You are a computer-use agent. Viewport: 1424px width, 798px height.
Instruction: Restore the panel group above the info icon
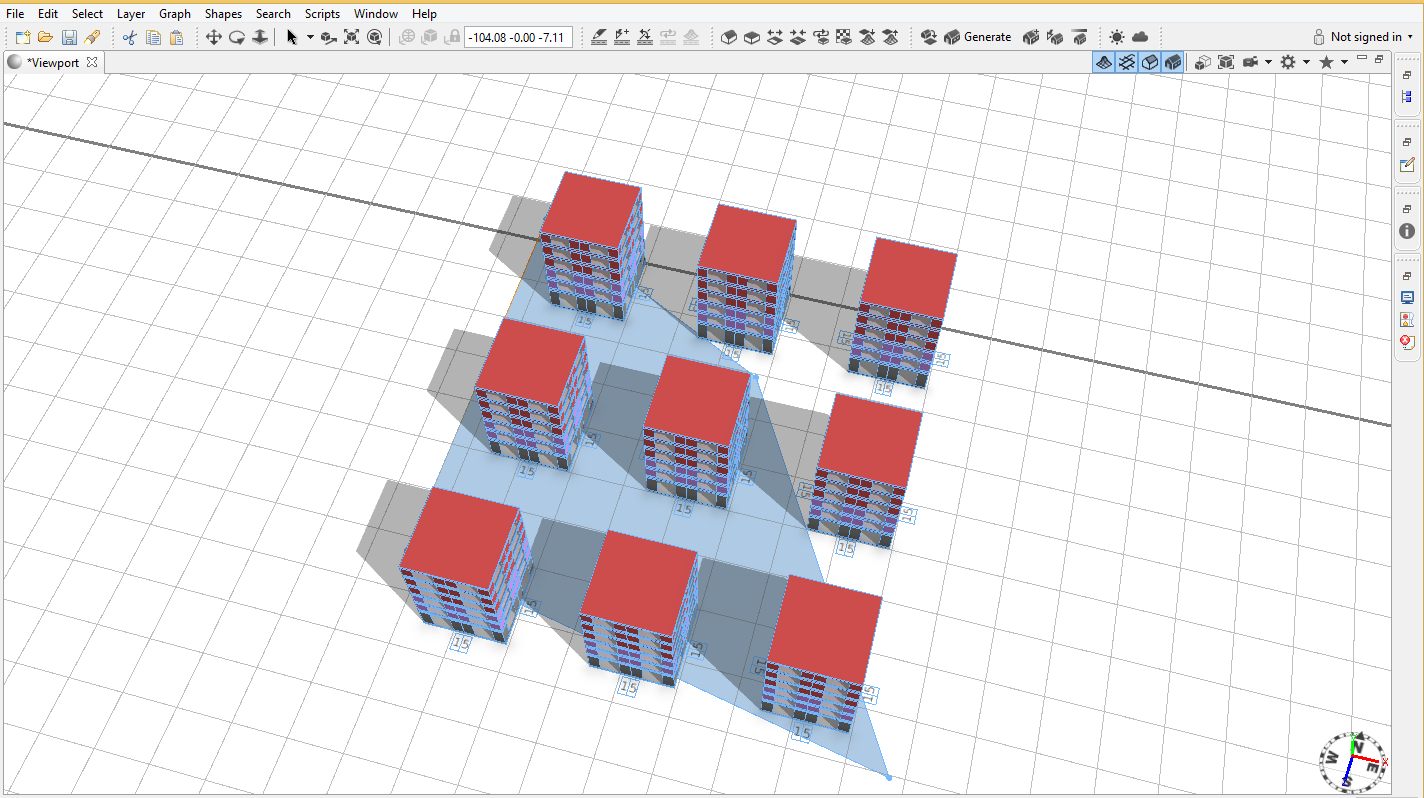click(1407, 209)
